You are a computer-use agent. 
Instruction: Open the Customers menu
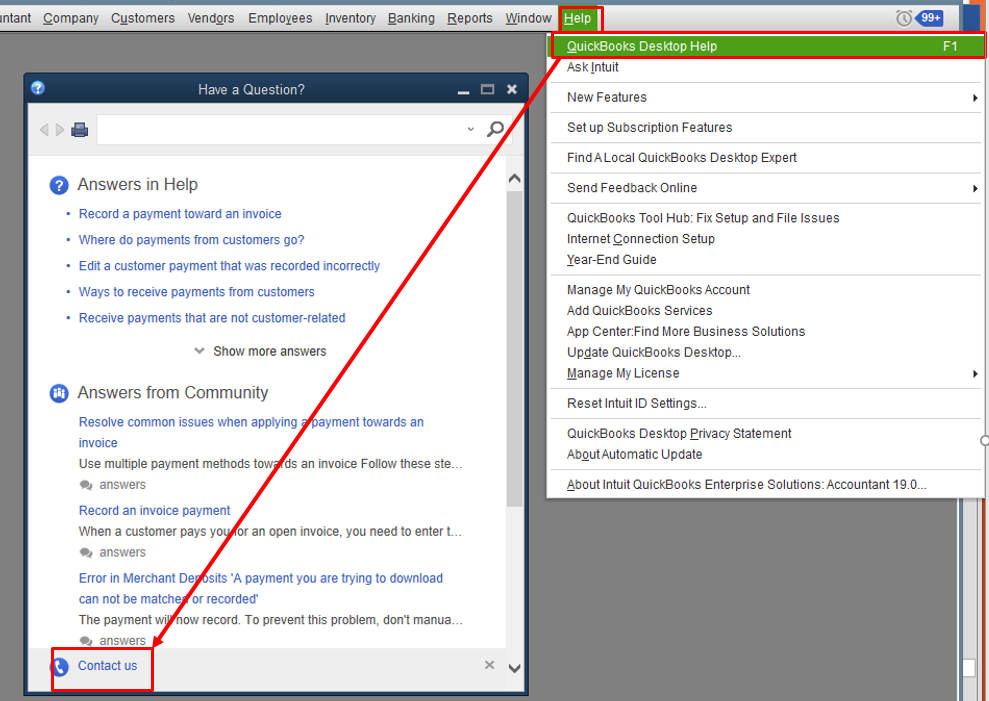(143, 18)
